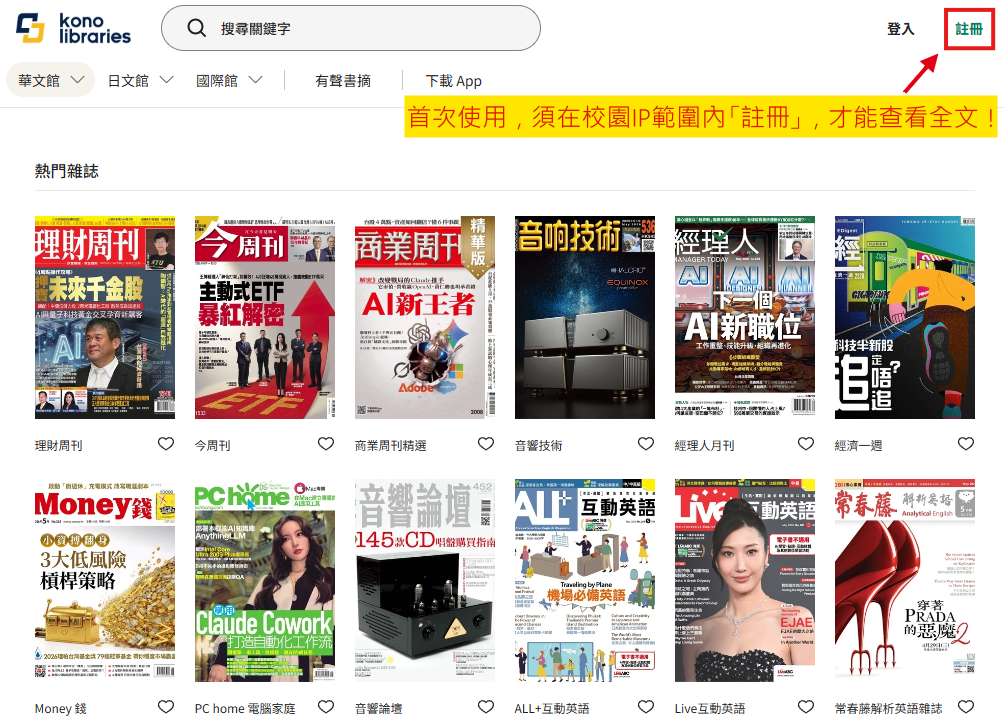
Task: Open the 音響論壇 magazine cover
Action: pyautogui.click(x=425, y=580)
